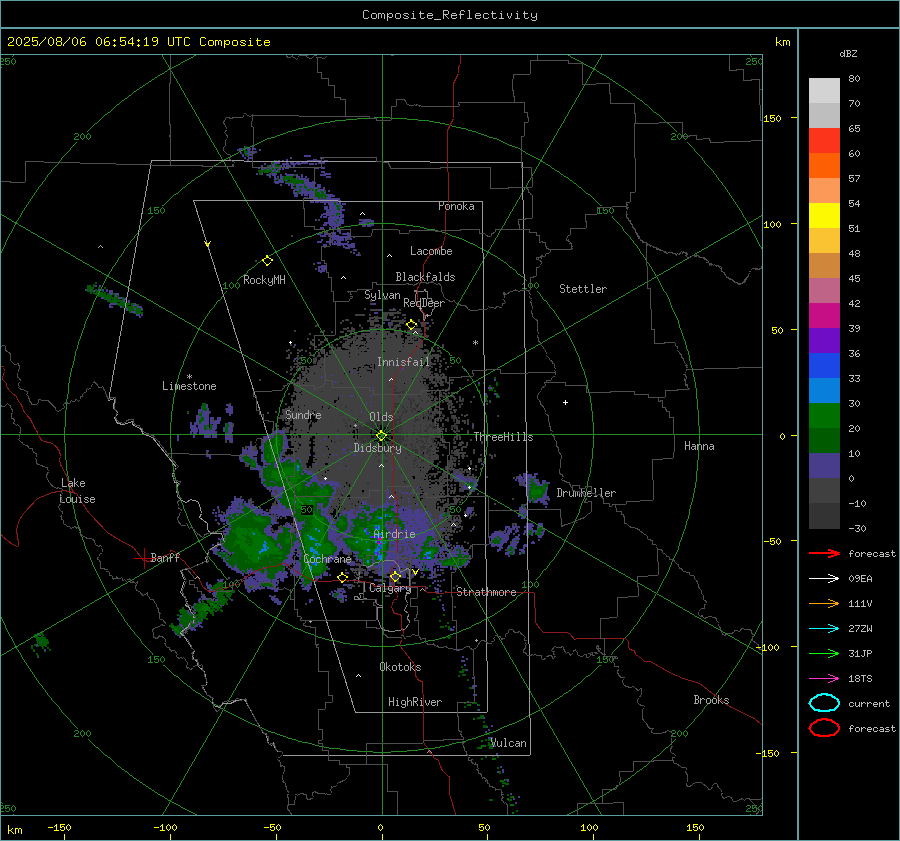Select the yellow diamond marker near Cochrane
The image size is (900, 841).
[x=342, y=577]
